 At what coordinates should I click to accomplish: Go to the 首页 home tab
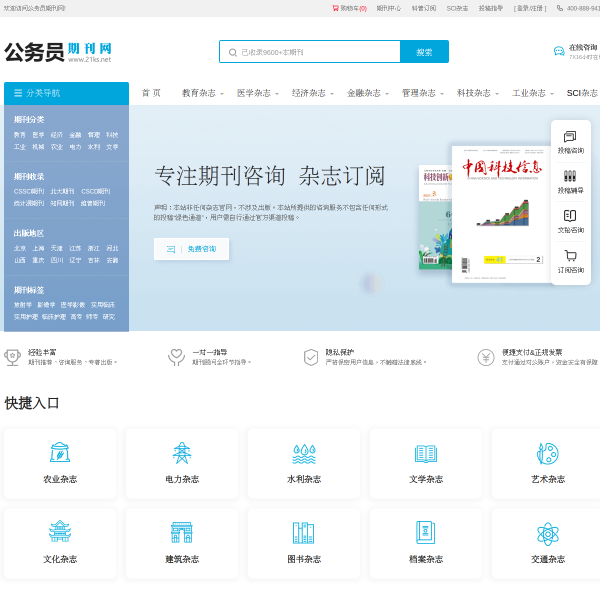[151, 93]
